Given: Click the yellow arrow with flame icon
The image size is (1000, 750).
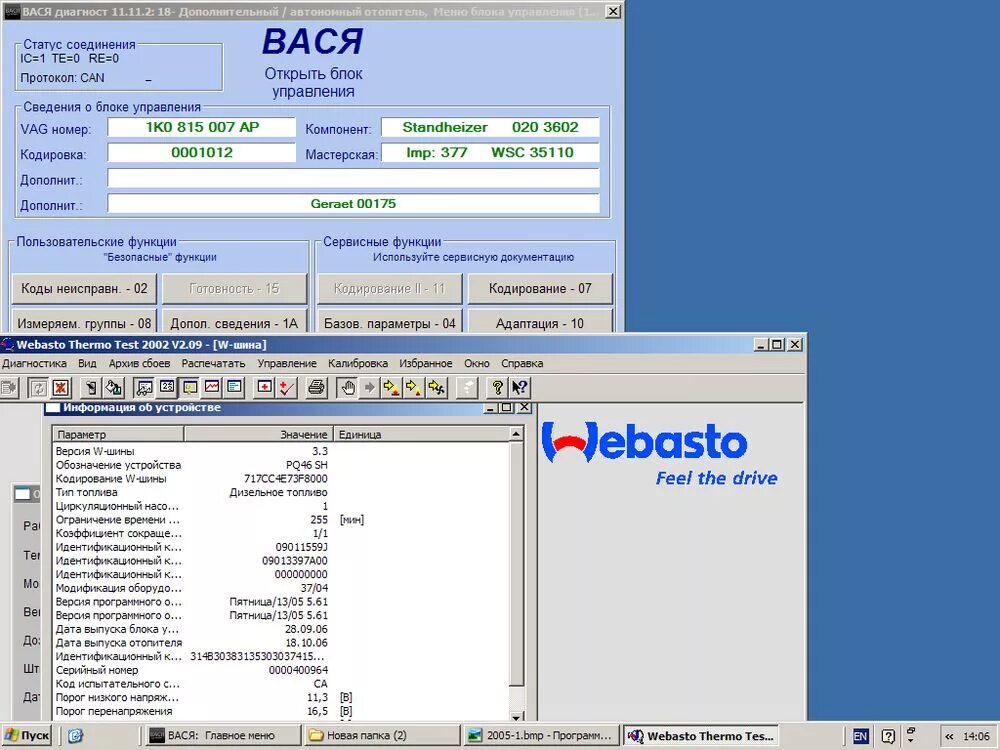Looking at the screenshot, I should point(414,387).
